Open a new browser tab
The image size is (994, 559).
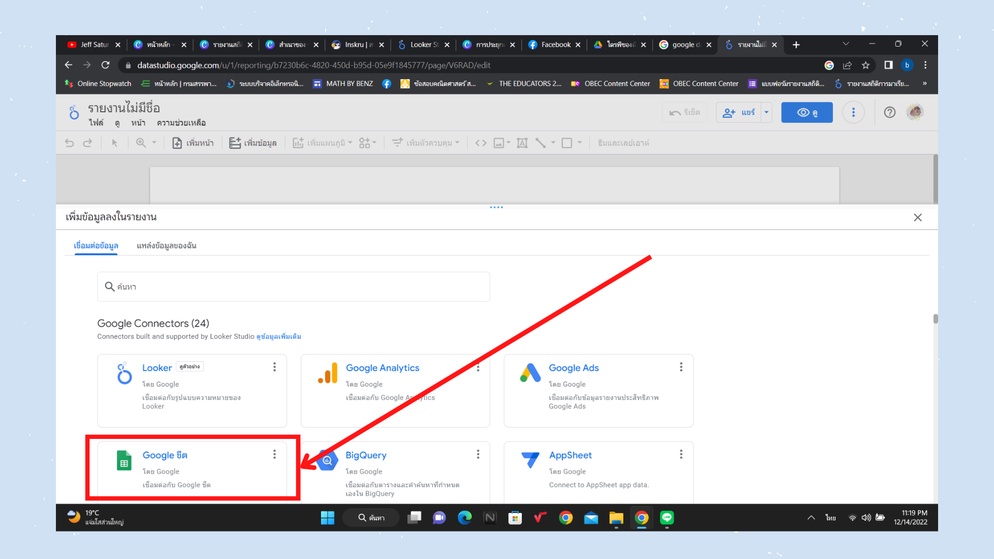[796, 44]
